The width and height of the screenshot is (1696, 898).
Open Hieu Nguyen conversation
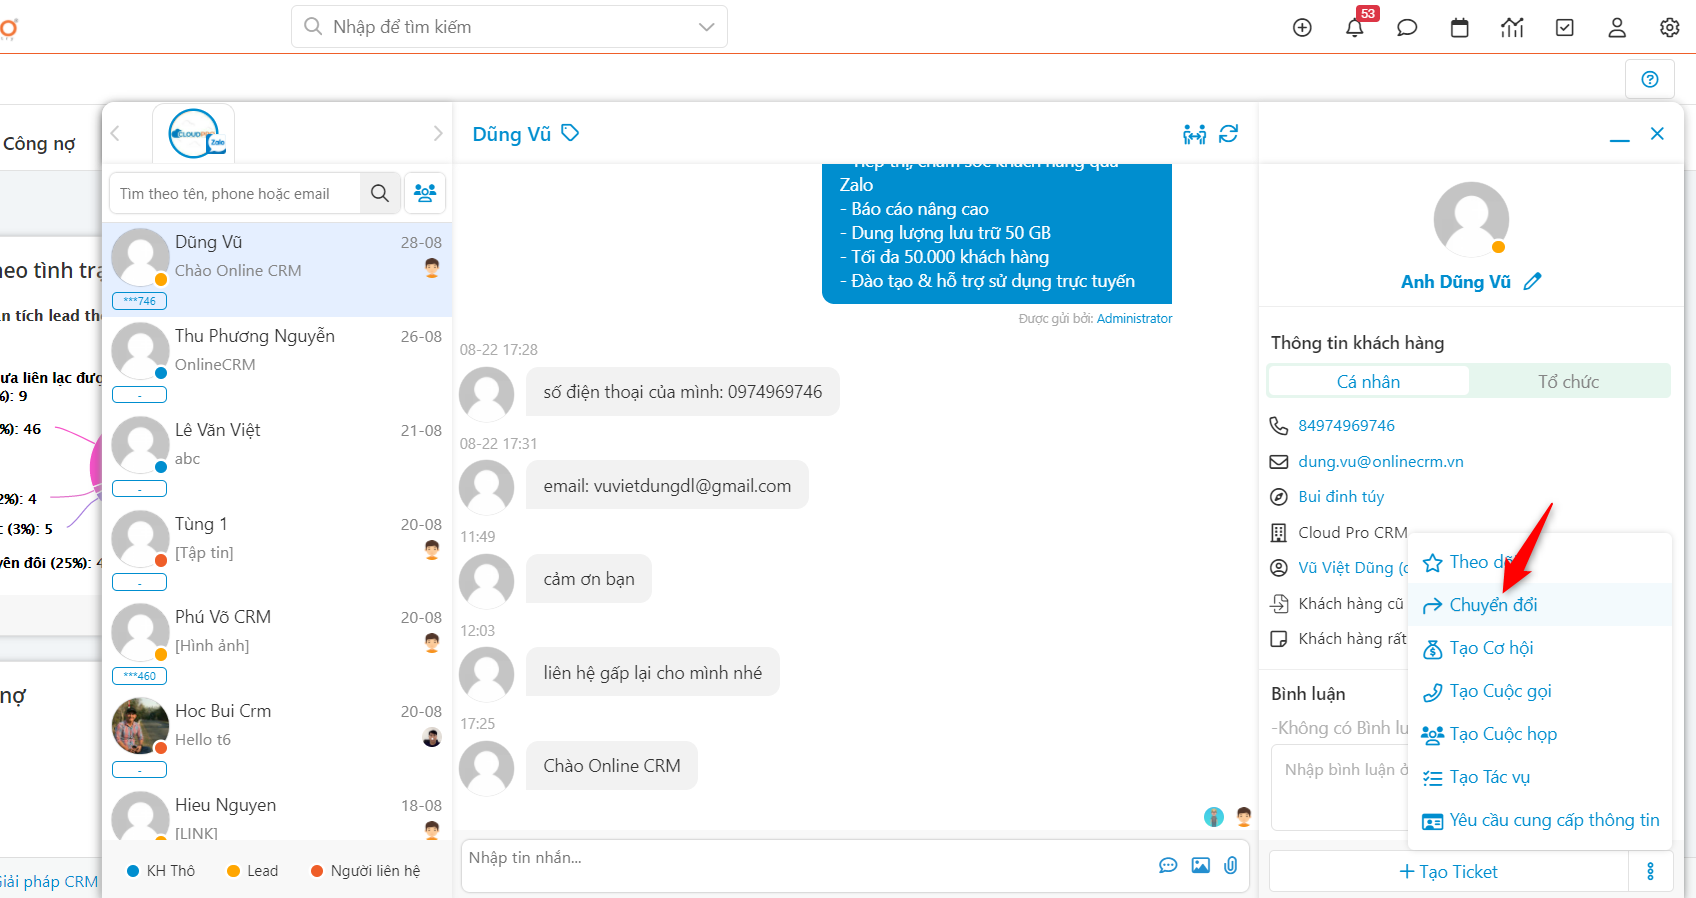(277, 814)
